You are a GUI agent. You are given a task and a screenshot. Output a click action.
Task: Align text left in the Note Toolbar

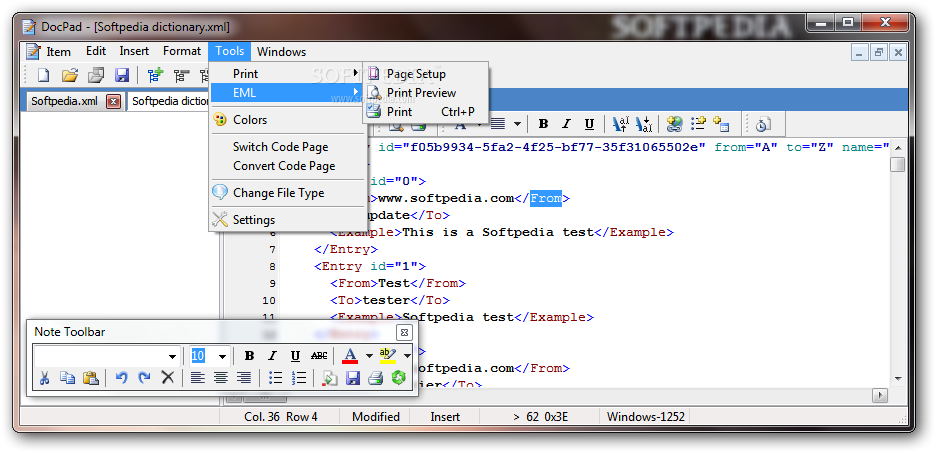198,378
